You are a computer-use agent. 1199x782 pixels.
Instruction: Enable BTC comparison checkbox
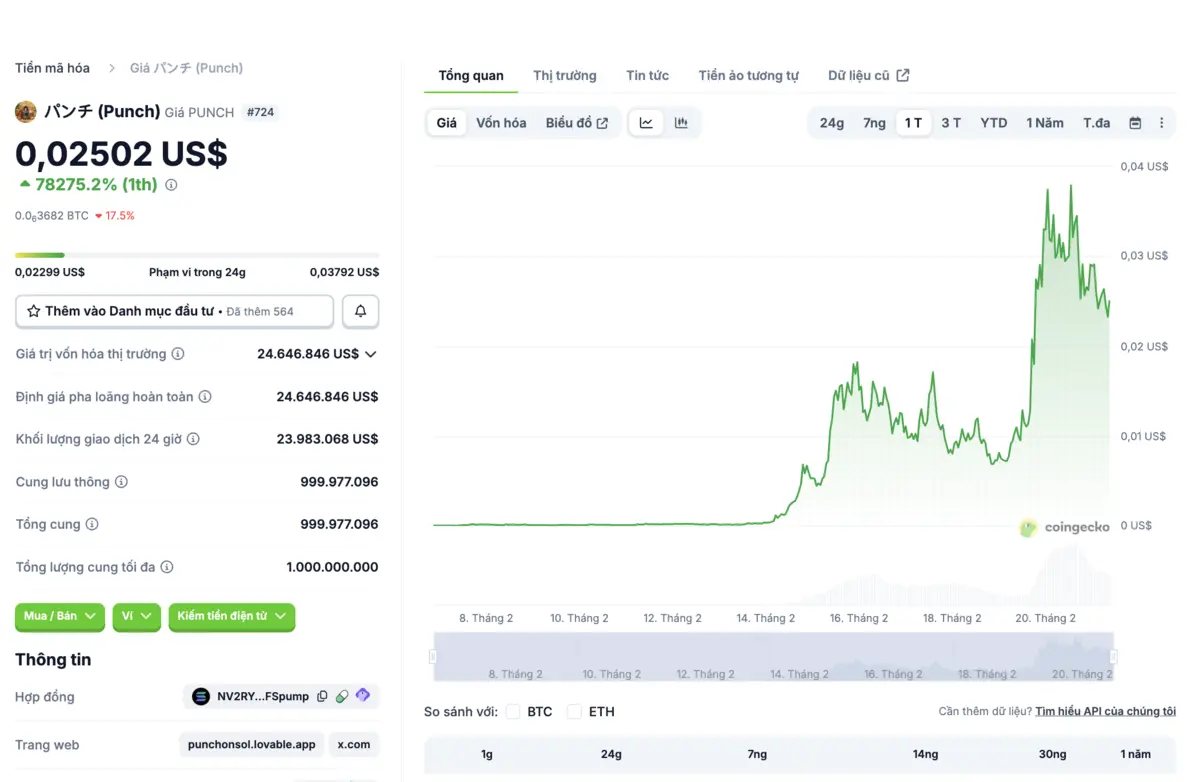[x=513, y=712]
